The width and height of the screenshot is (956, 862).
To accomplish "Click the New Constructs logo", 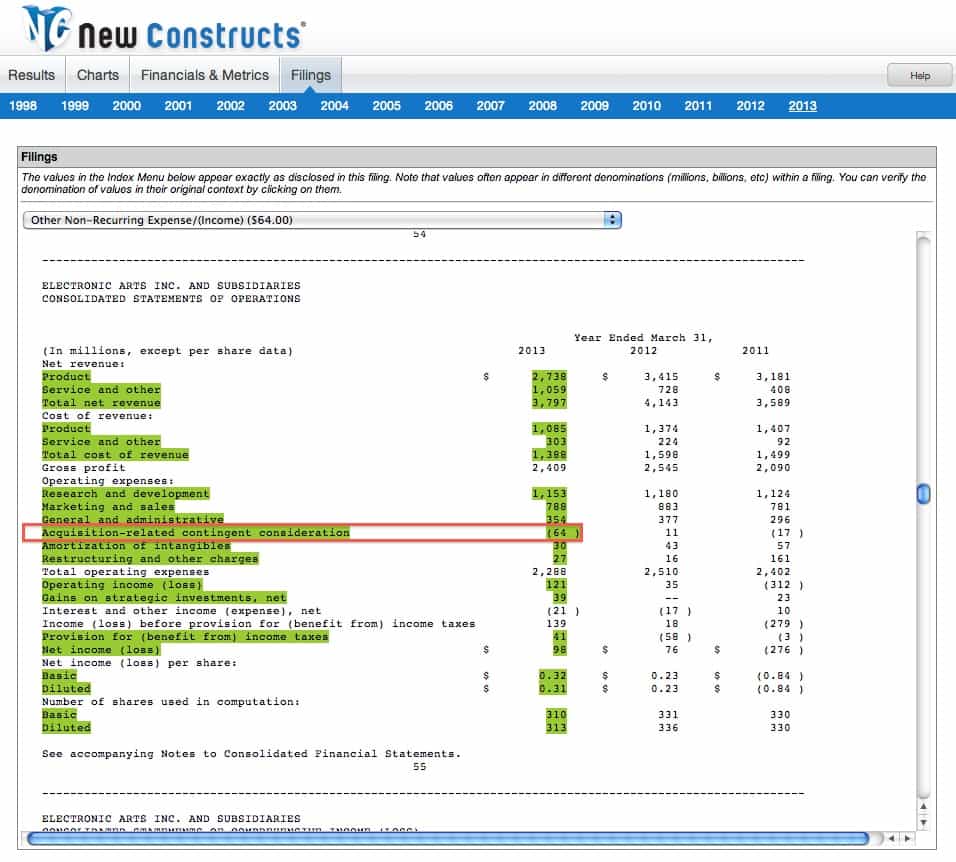I will [164, 29].
